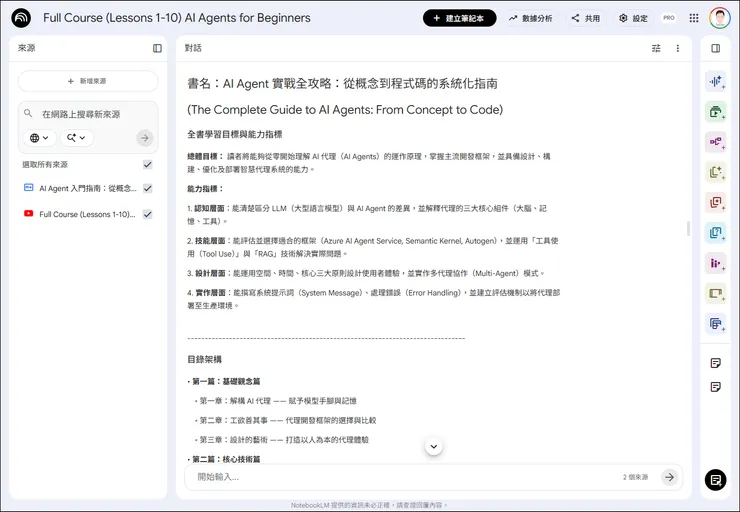740x512 pixels.
Task: Click 新增來源 add source button
Action: tap(88, 81)
